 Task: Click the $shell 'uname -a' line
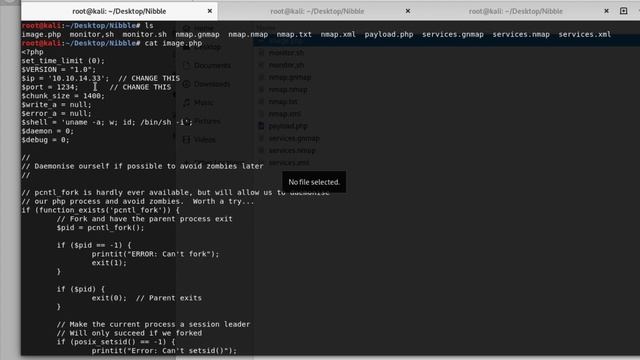click(107, 122)
